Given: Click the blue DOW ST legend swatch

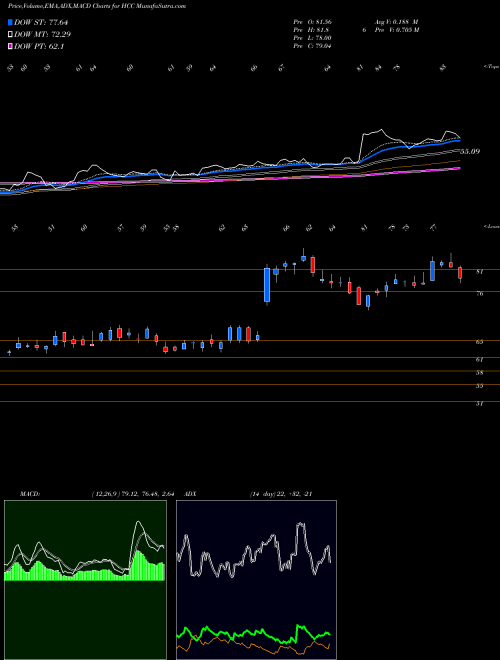Looking at the screenshot, I should [x=10, y=22].
